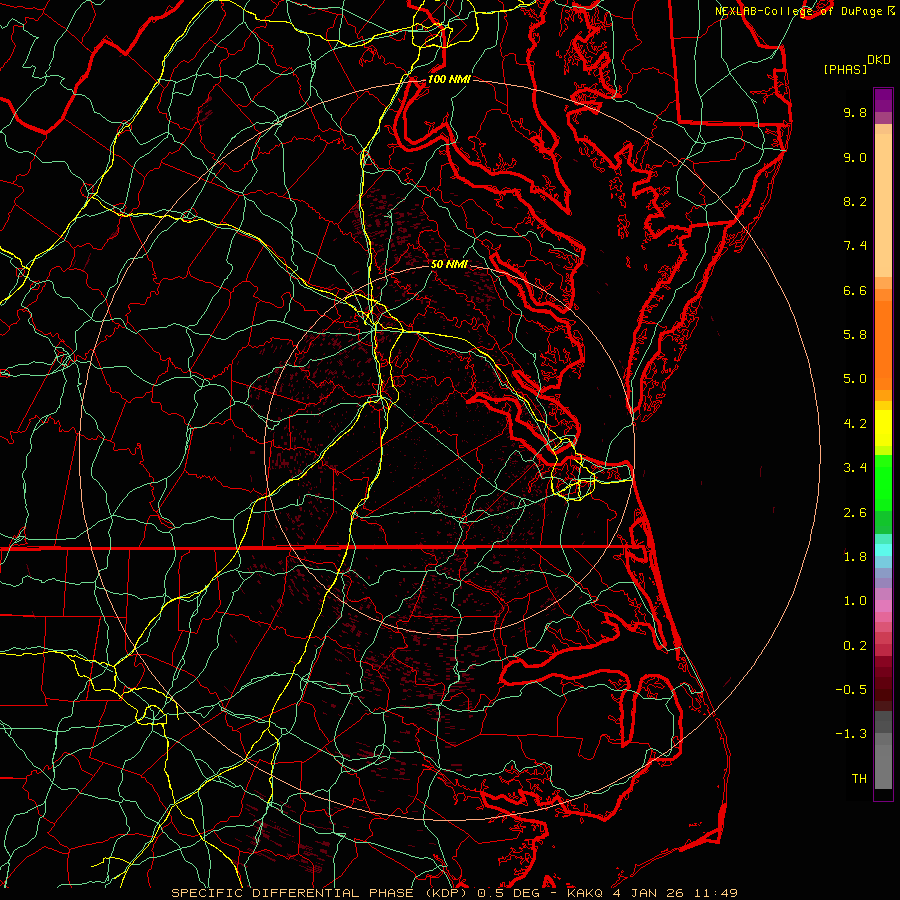Click the 5.0 scale value
Viewport: 900px width, 900px height.
pyautogui.click(x=855, y=379)
